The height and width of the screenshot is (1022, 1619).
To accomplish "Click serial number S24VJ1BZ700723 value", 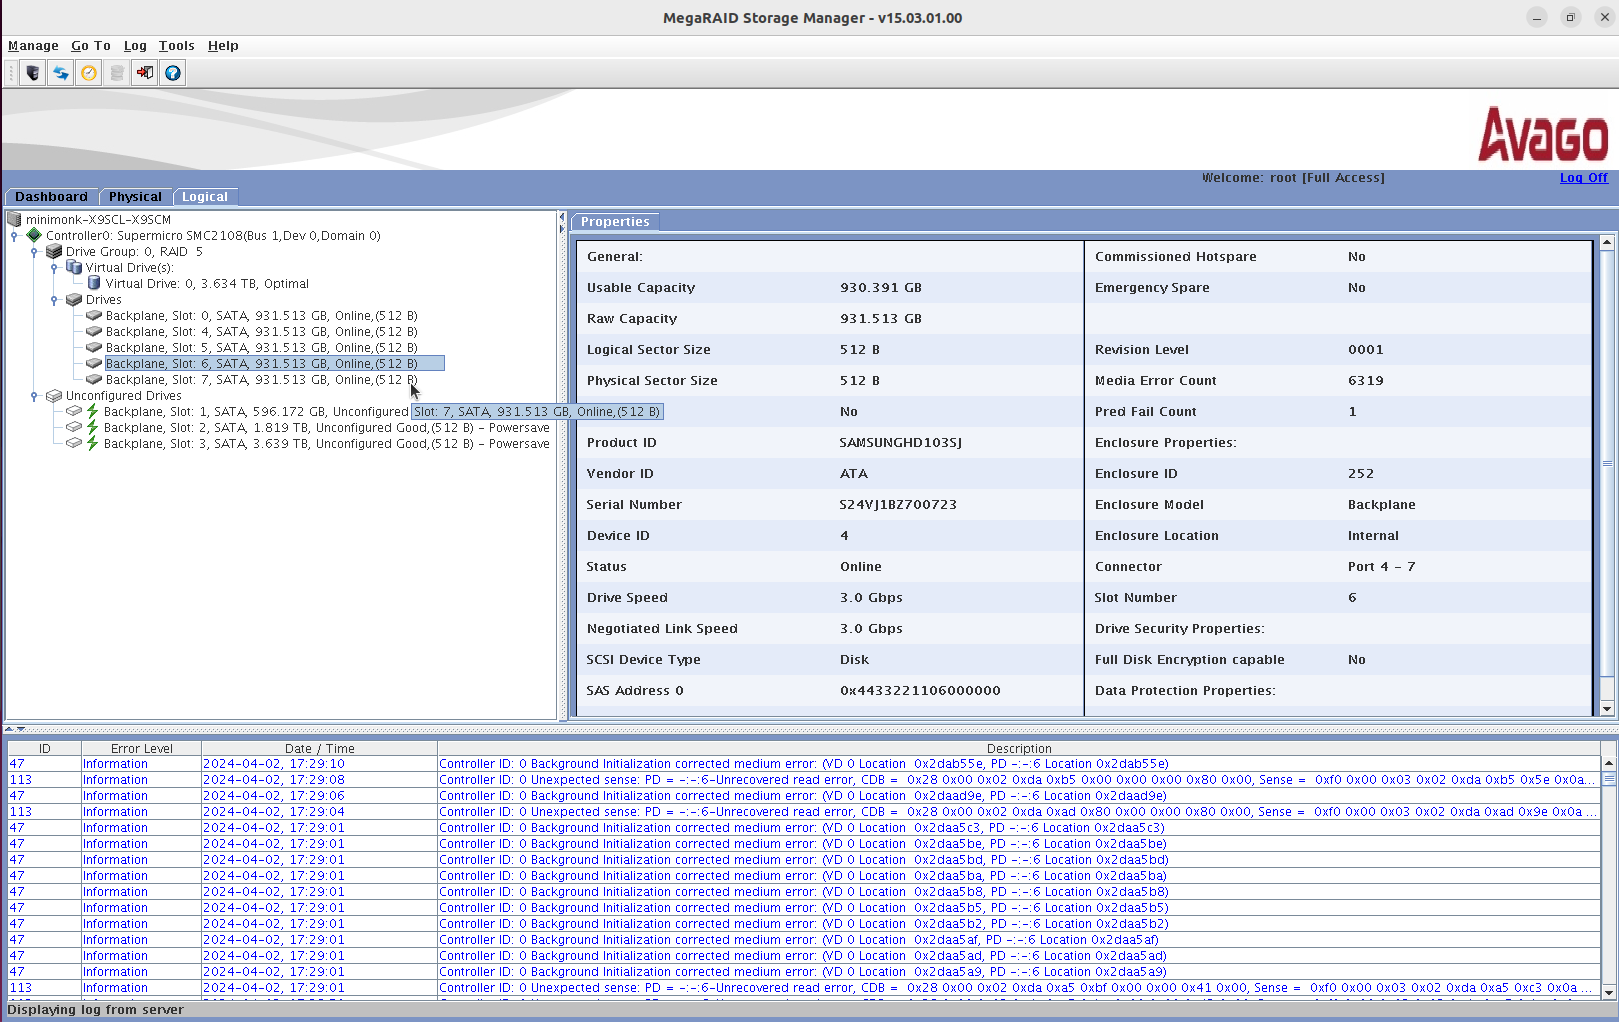I will [x=898, y=505].
